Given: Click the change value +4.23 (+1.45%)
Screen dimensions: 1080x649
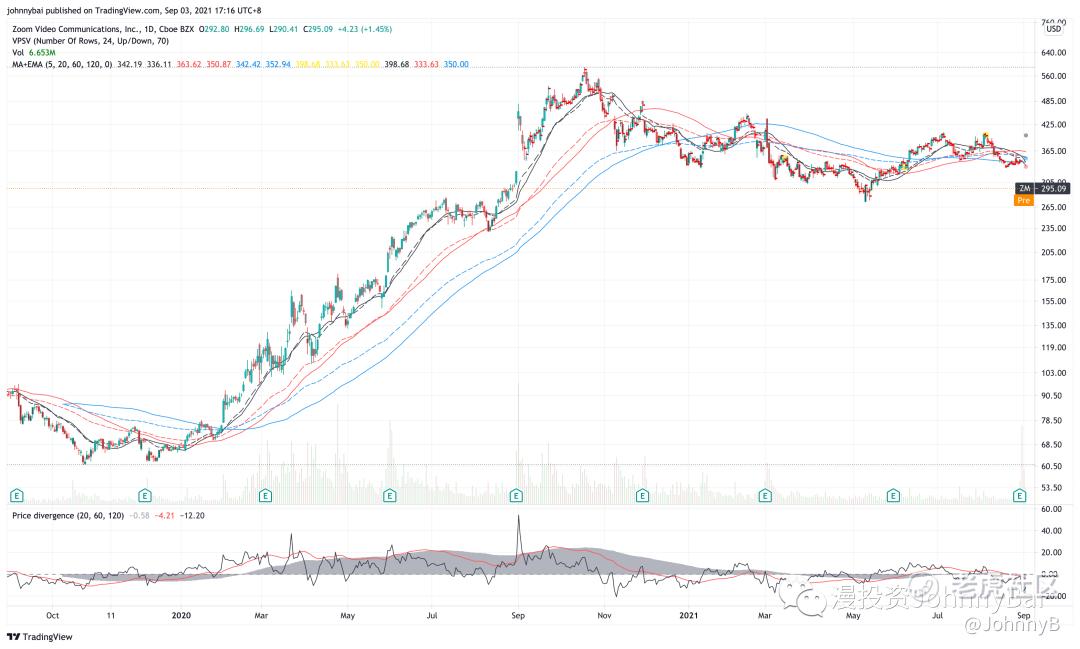Looking at the screenshot, I should [365, 29].
